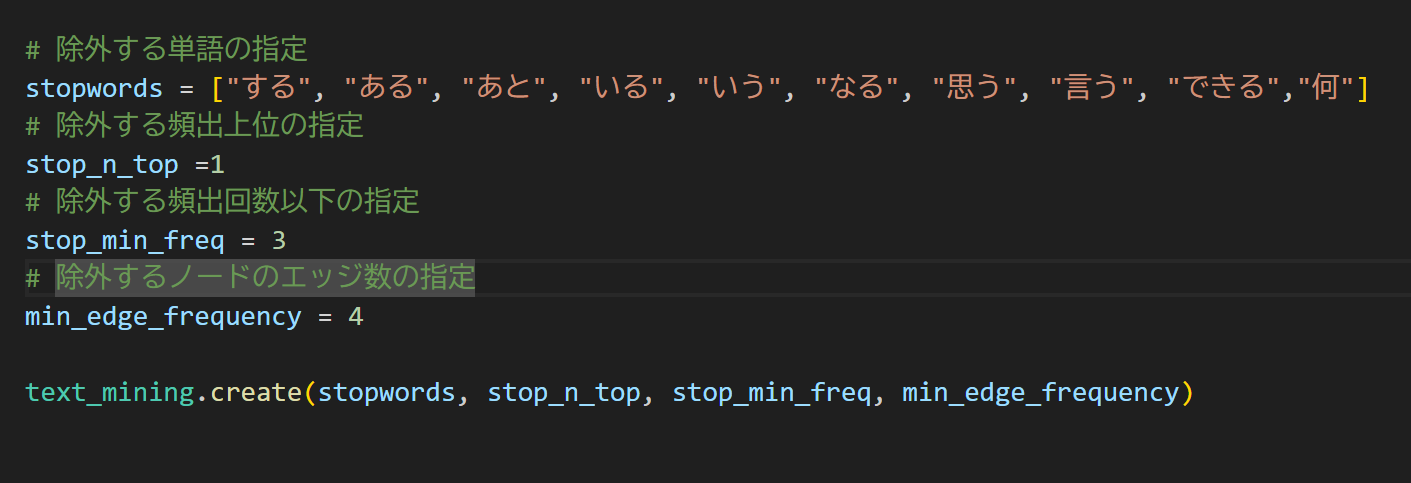Click the value 4 of min_edge_frequency
The image size is (1411, 483).
[x=355, y=316]
